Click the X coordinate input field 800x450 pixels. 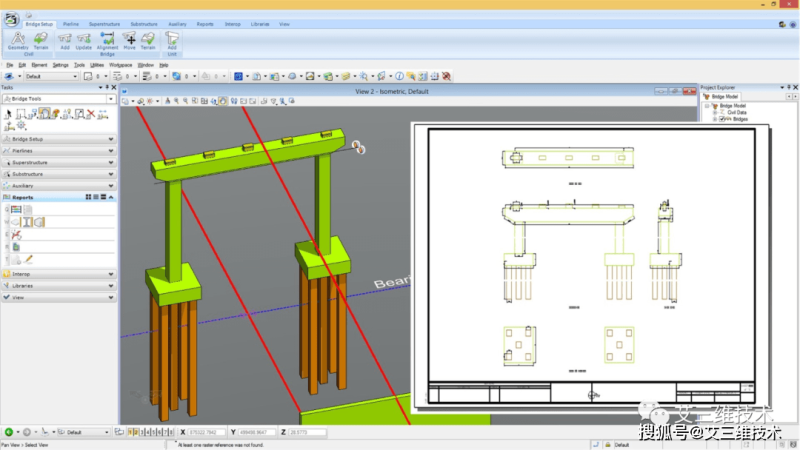pyautogui.click(x=207, y=432)
